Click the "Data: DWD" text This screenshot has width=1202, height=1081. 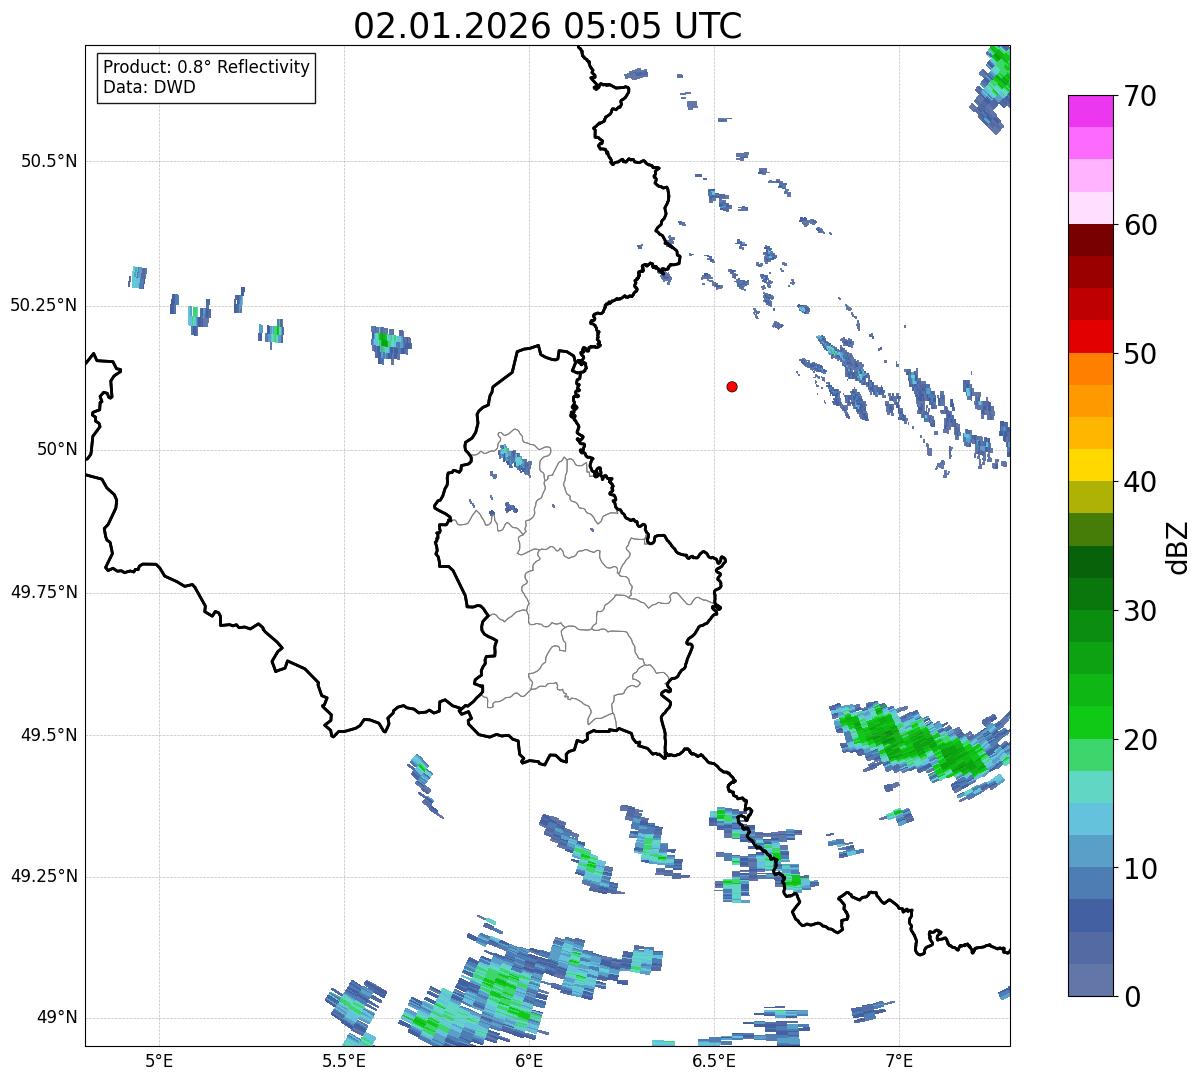tap(149, 87)
